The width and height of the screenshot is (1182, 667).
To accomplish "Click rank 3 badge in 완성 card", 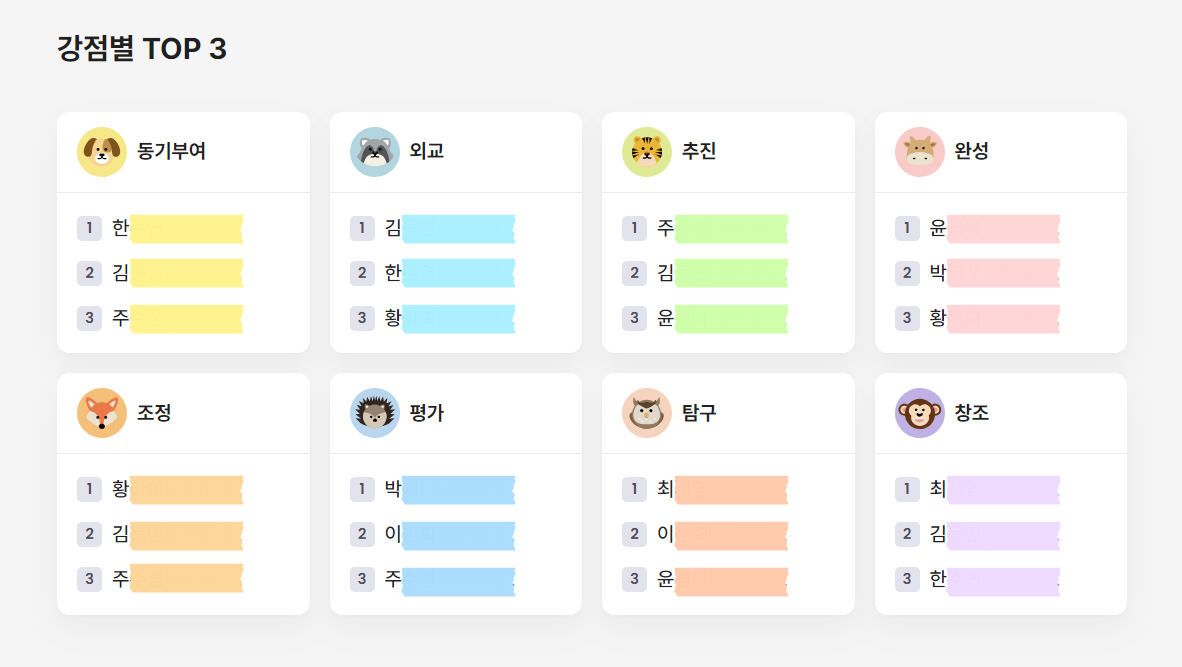I will point(907,317).
